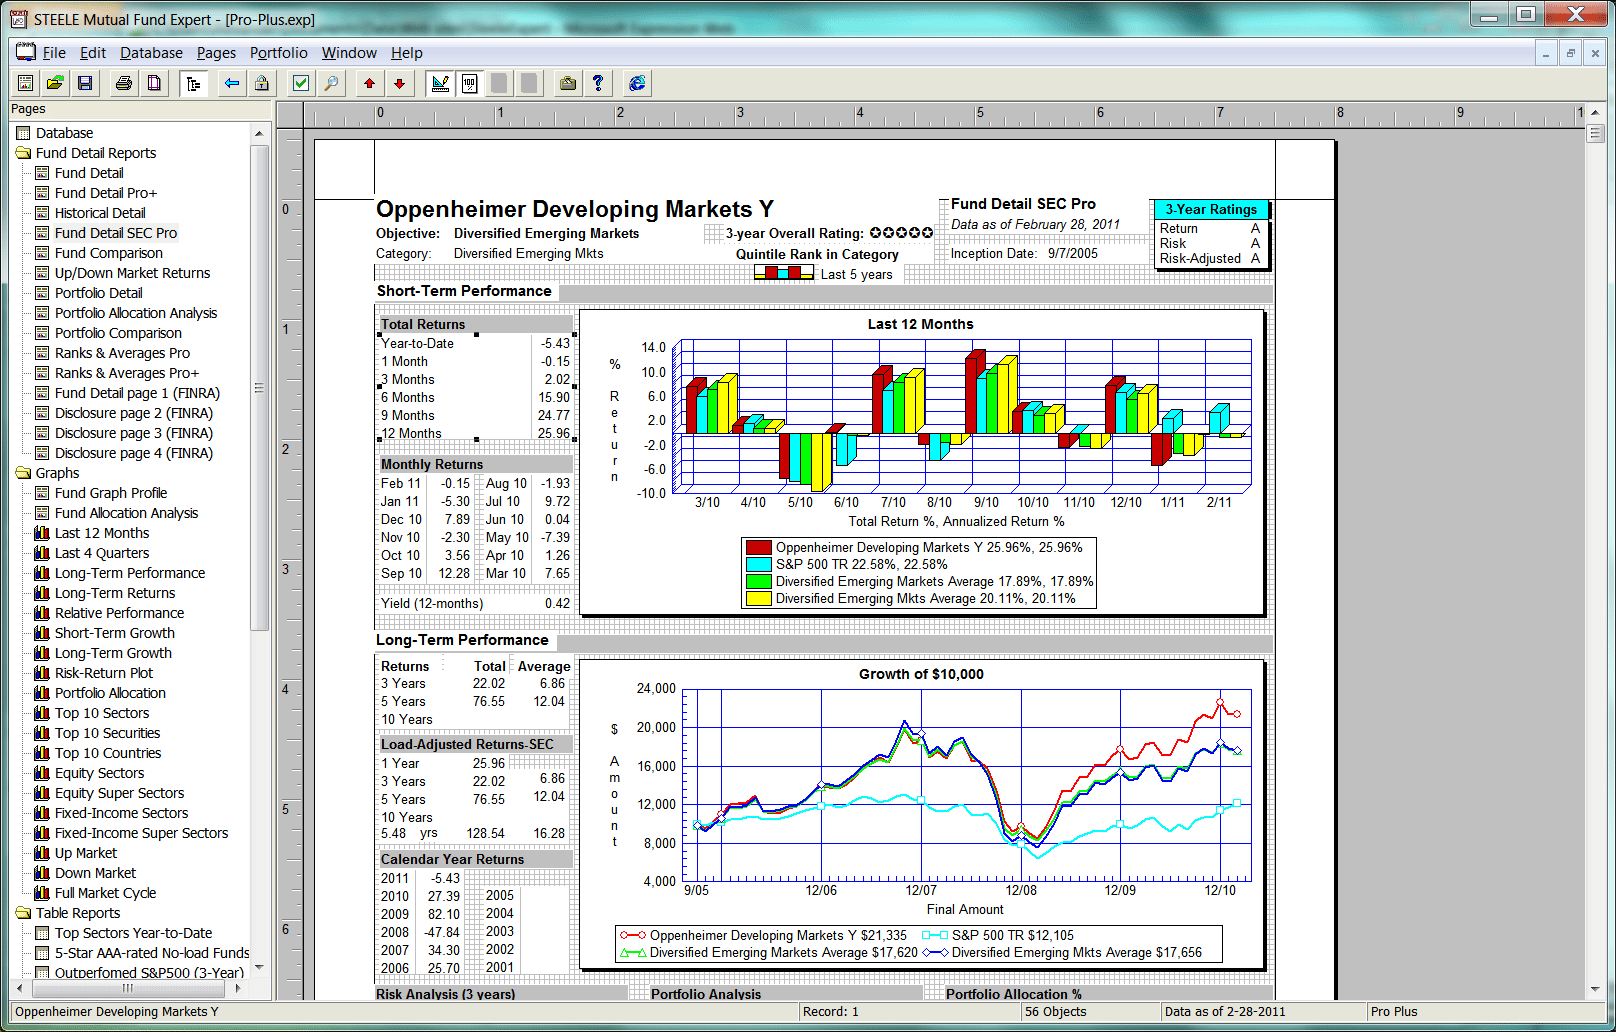Click the blue left arrow back icon

click(232, 84)
